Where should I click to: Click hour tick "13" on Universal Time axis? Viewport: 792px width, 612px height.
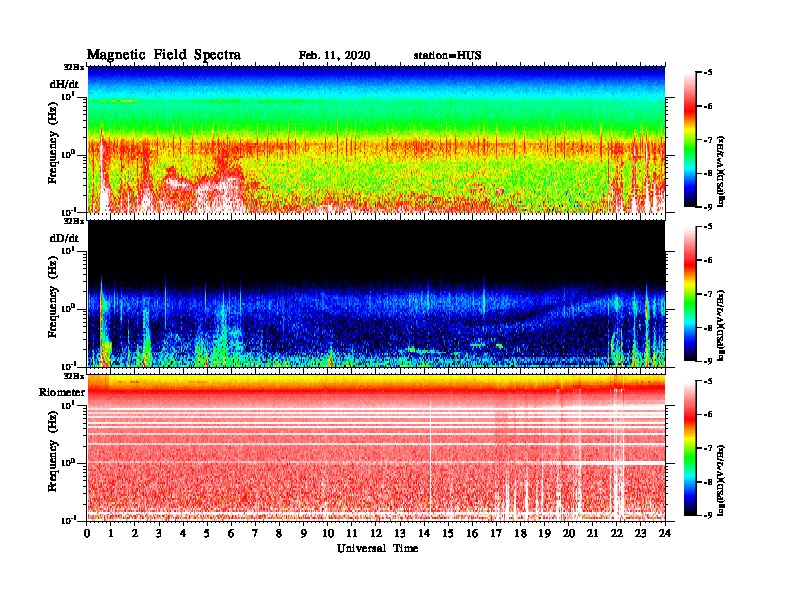[x=400, y=534]
